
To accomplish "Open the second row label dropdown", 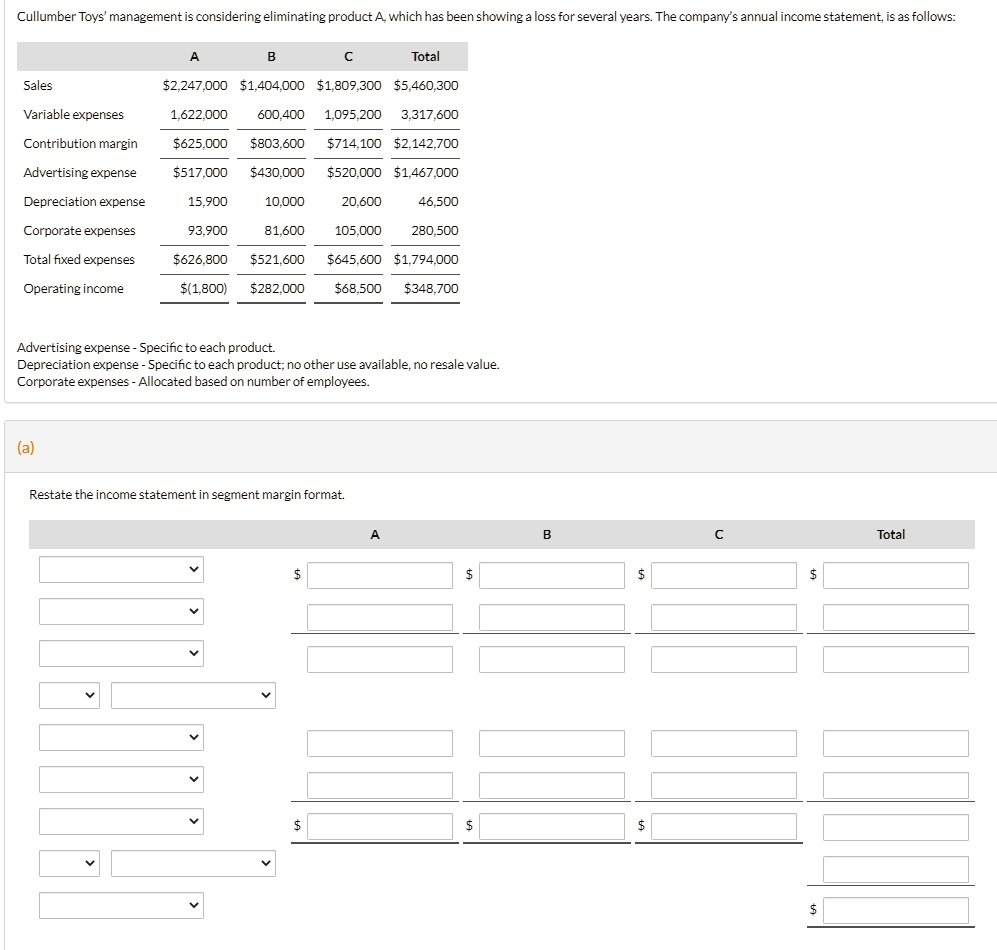I will click(x=121, y=611).
